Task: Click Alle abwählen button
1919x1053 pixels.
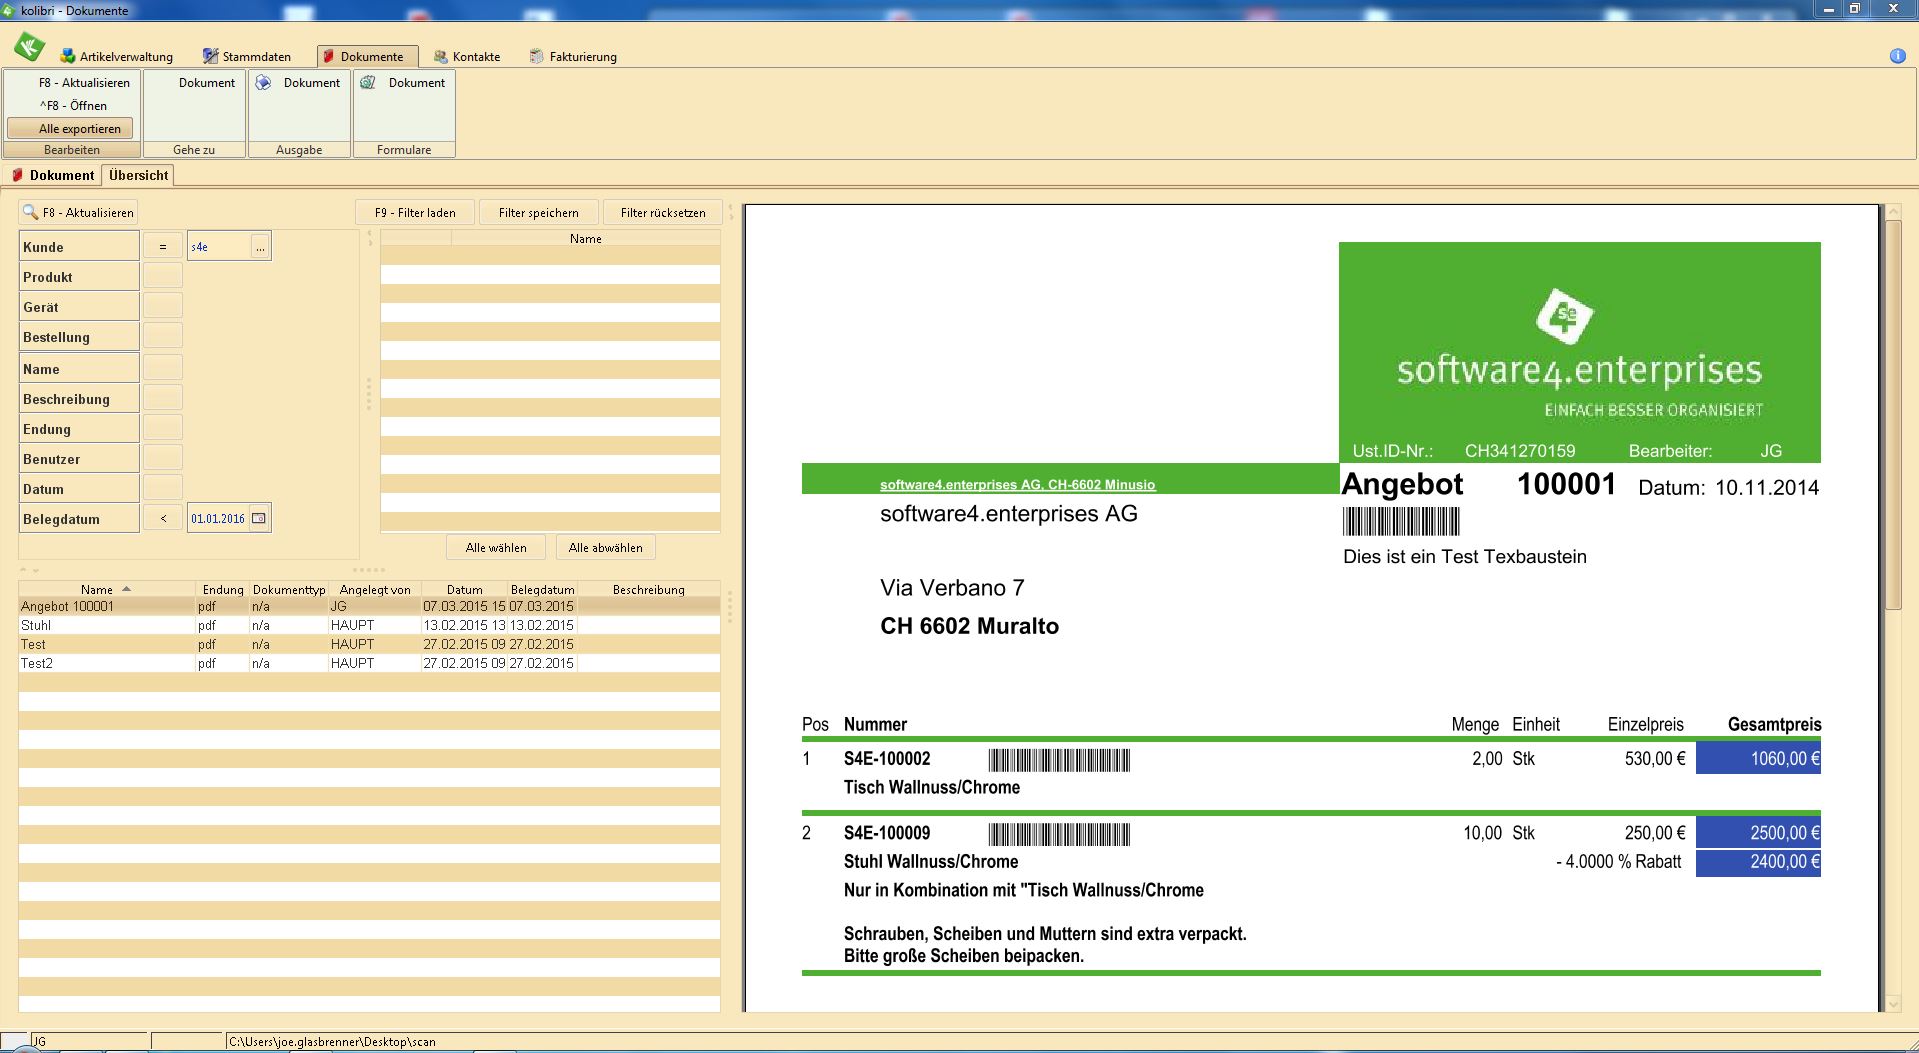Action: [x=606, y=547]
